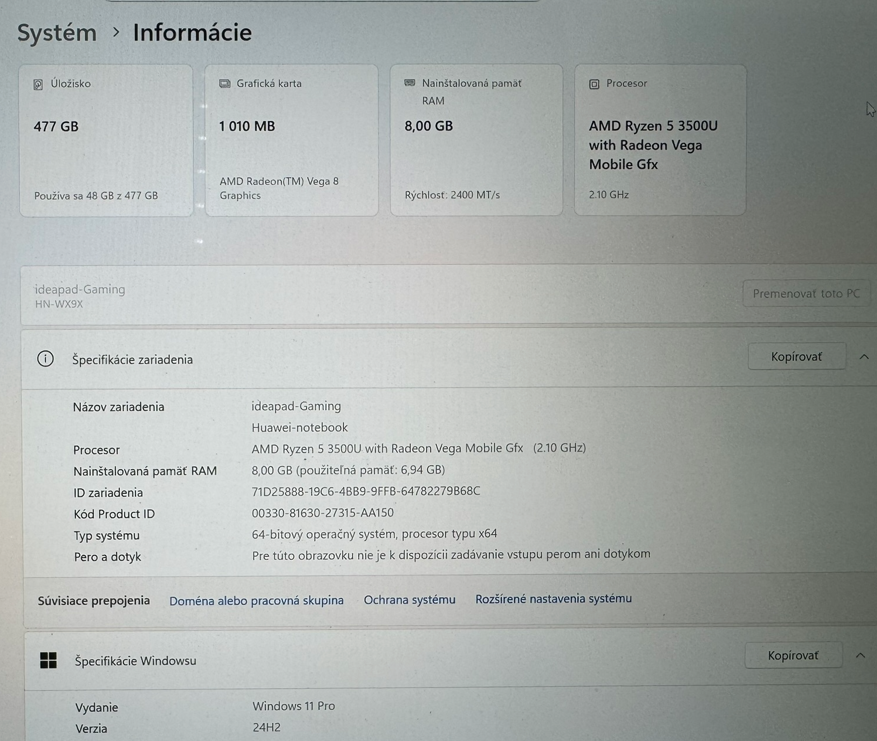Select the 8,00 GB RAM card
This screenshot has width=877, height=741.
[x=476, y=141]
